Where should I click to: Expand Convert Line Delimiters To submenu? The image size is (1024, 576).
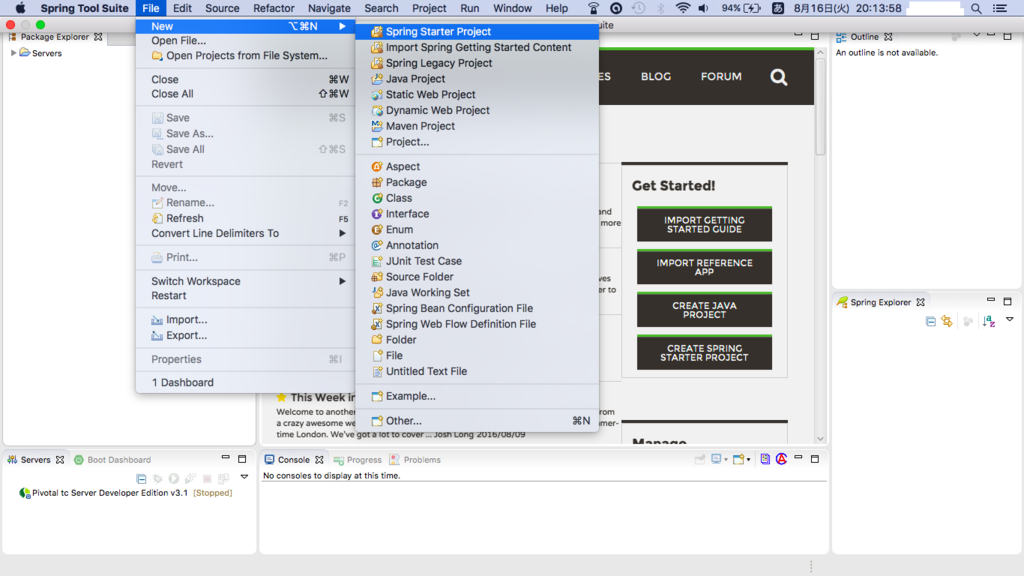click(342, 233)
